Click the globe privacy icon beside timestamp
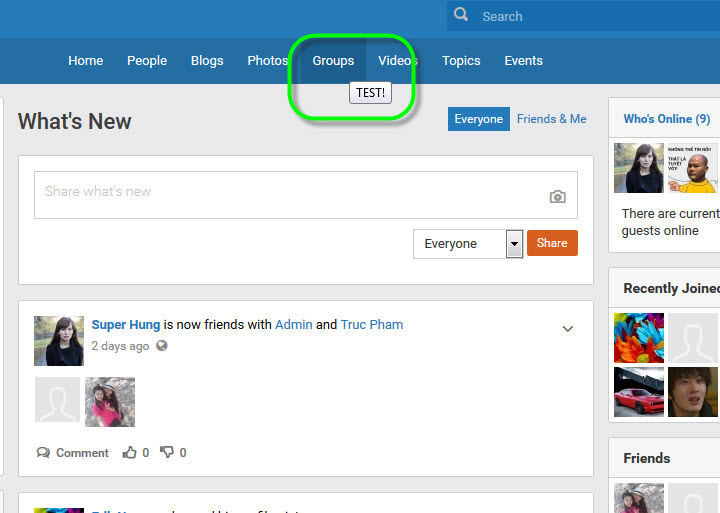The width and height of the screenshot is (720, 513). pyautogui.click(x=162, y=346)
